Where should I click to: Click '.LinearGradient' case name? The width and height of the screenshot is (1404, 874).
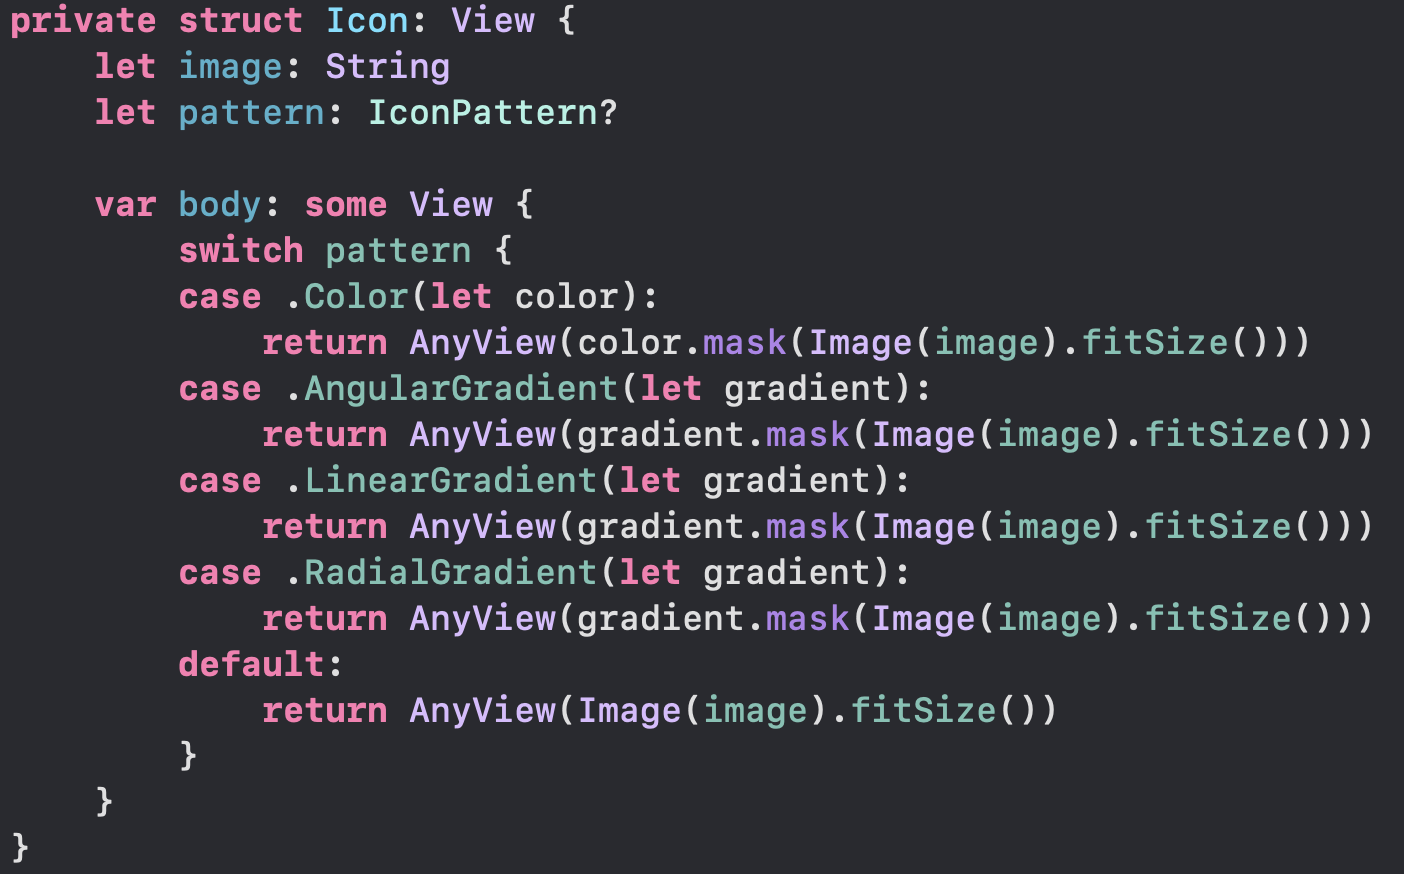coord(441,481)
